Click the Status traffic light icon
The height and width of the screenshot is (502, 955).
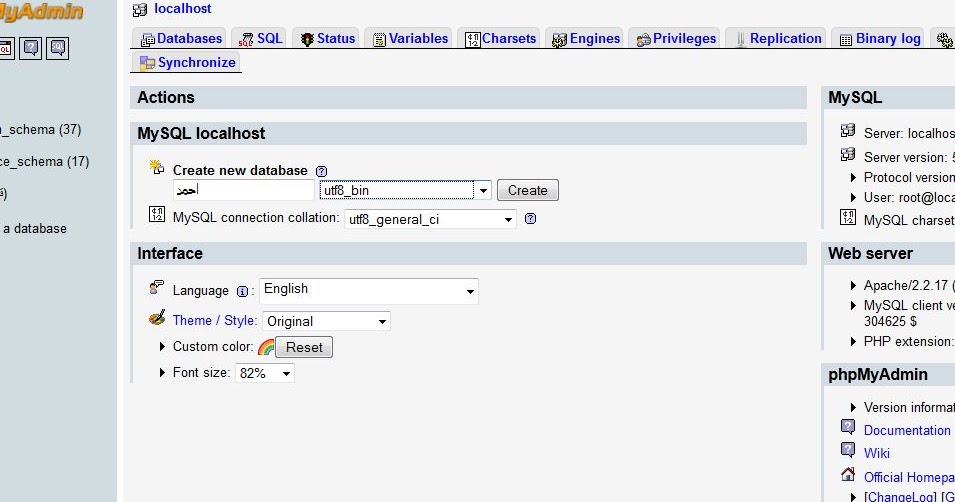click(x=307, y=40)
